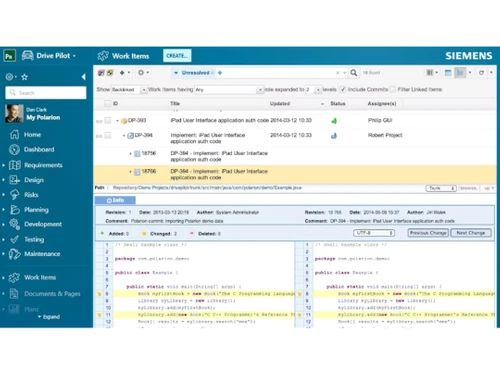Viewport: 500px width, 375px height.
Task: Open the Drive Pilot project dropdown
Action: (49, 56)
